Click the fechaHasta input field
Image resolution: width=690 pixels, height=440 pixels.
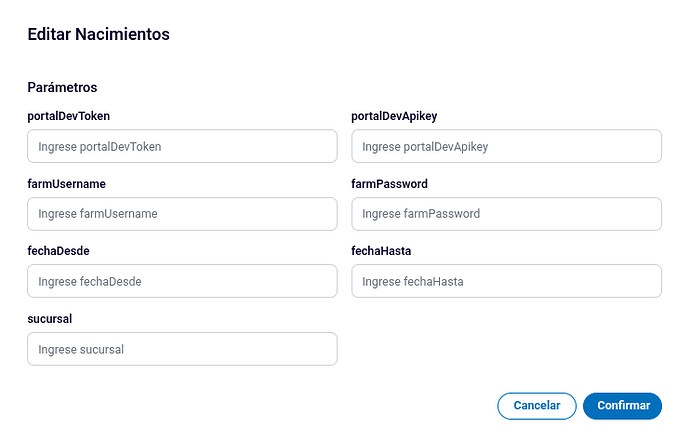(506, 281)
